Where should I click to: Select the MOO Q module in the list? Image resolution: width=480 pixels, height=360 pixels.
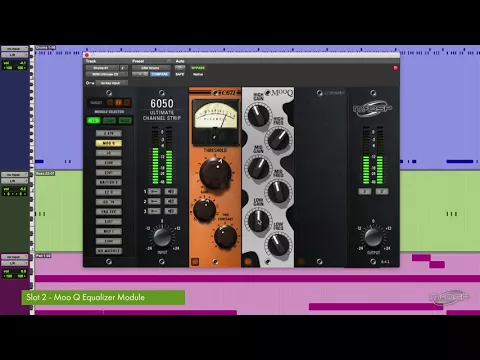(109, 143)
